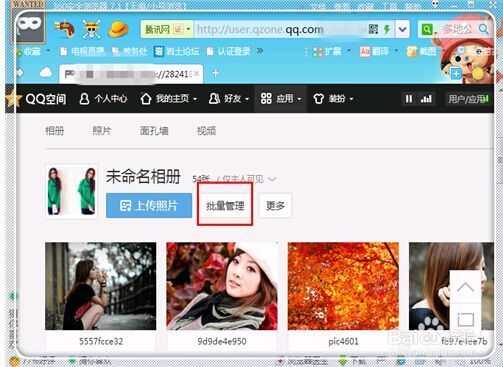Open the photo thumbnail named 5557fcce32
Viewport: 503px width, 367px height.
coord(101,286)
